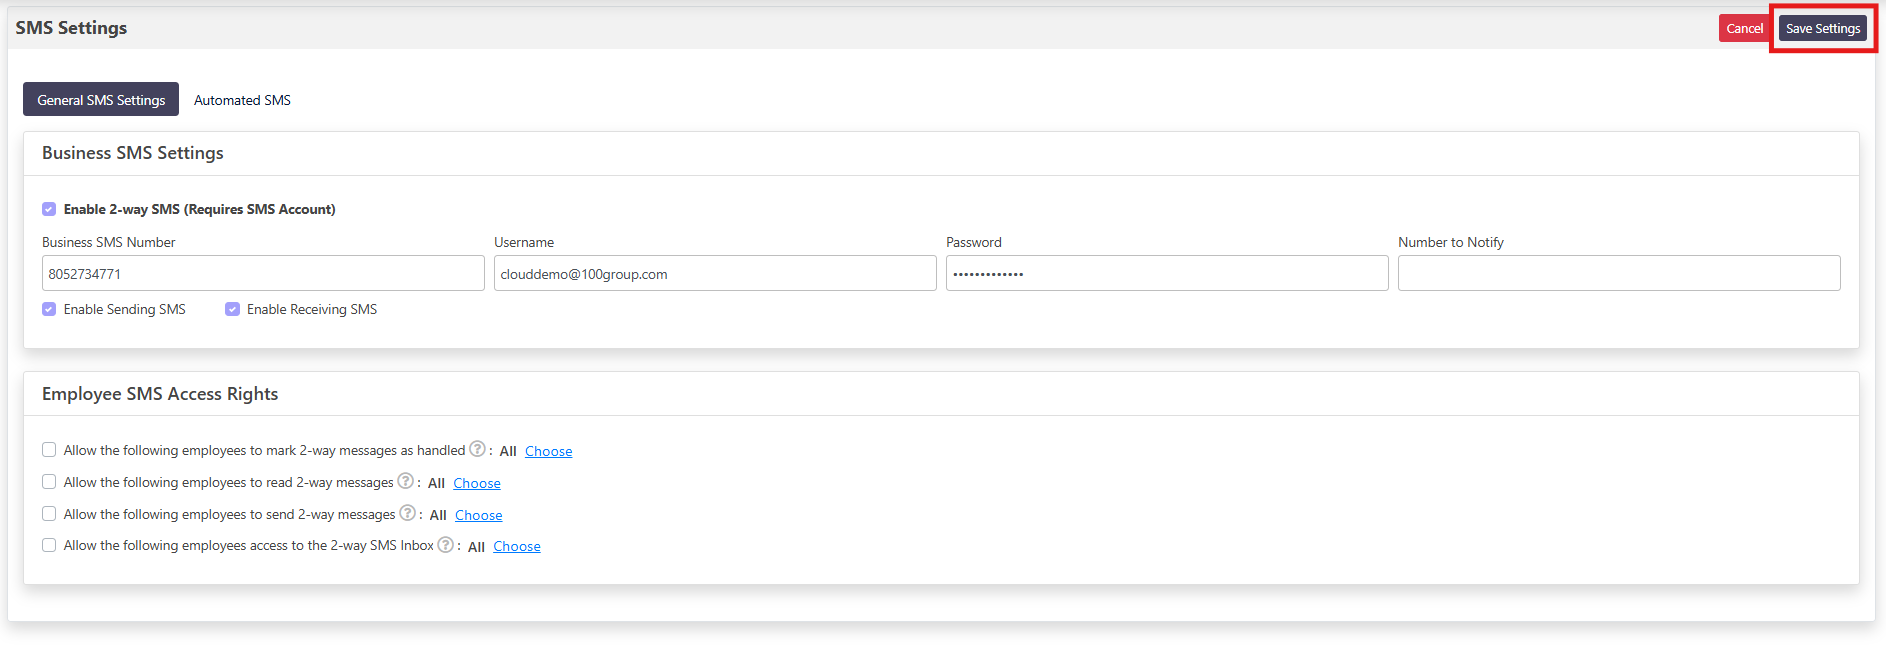
Task: Check allow employees to send 2-way messages
Action: pyautogui.click(x=49, y=514)
